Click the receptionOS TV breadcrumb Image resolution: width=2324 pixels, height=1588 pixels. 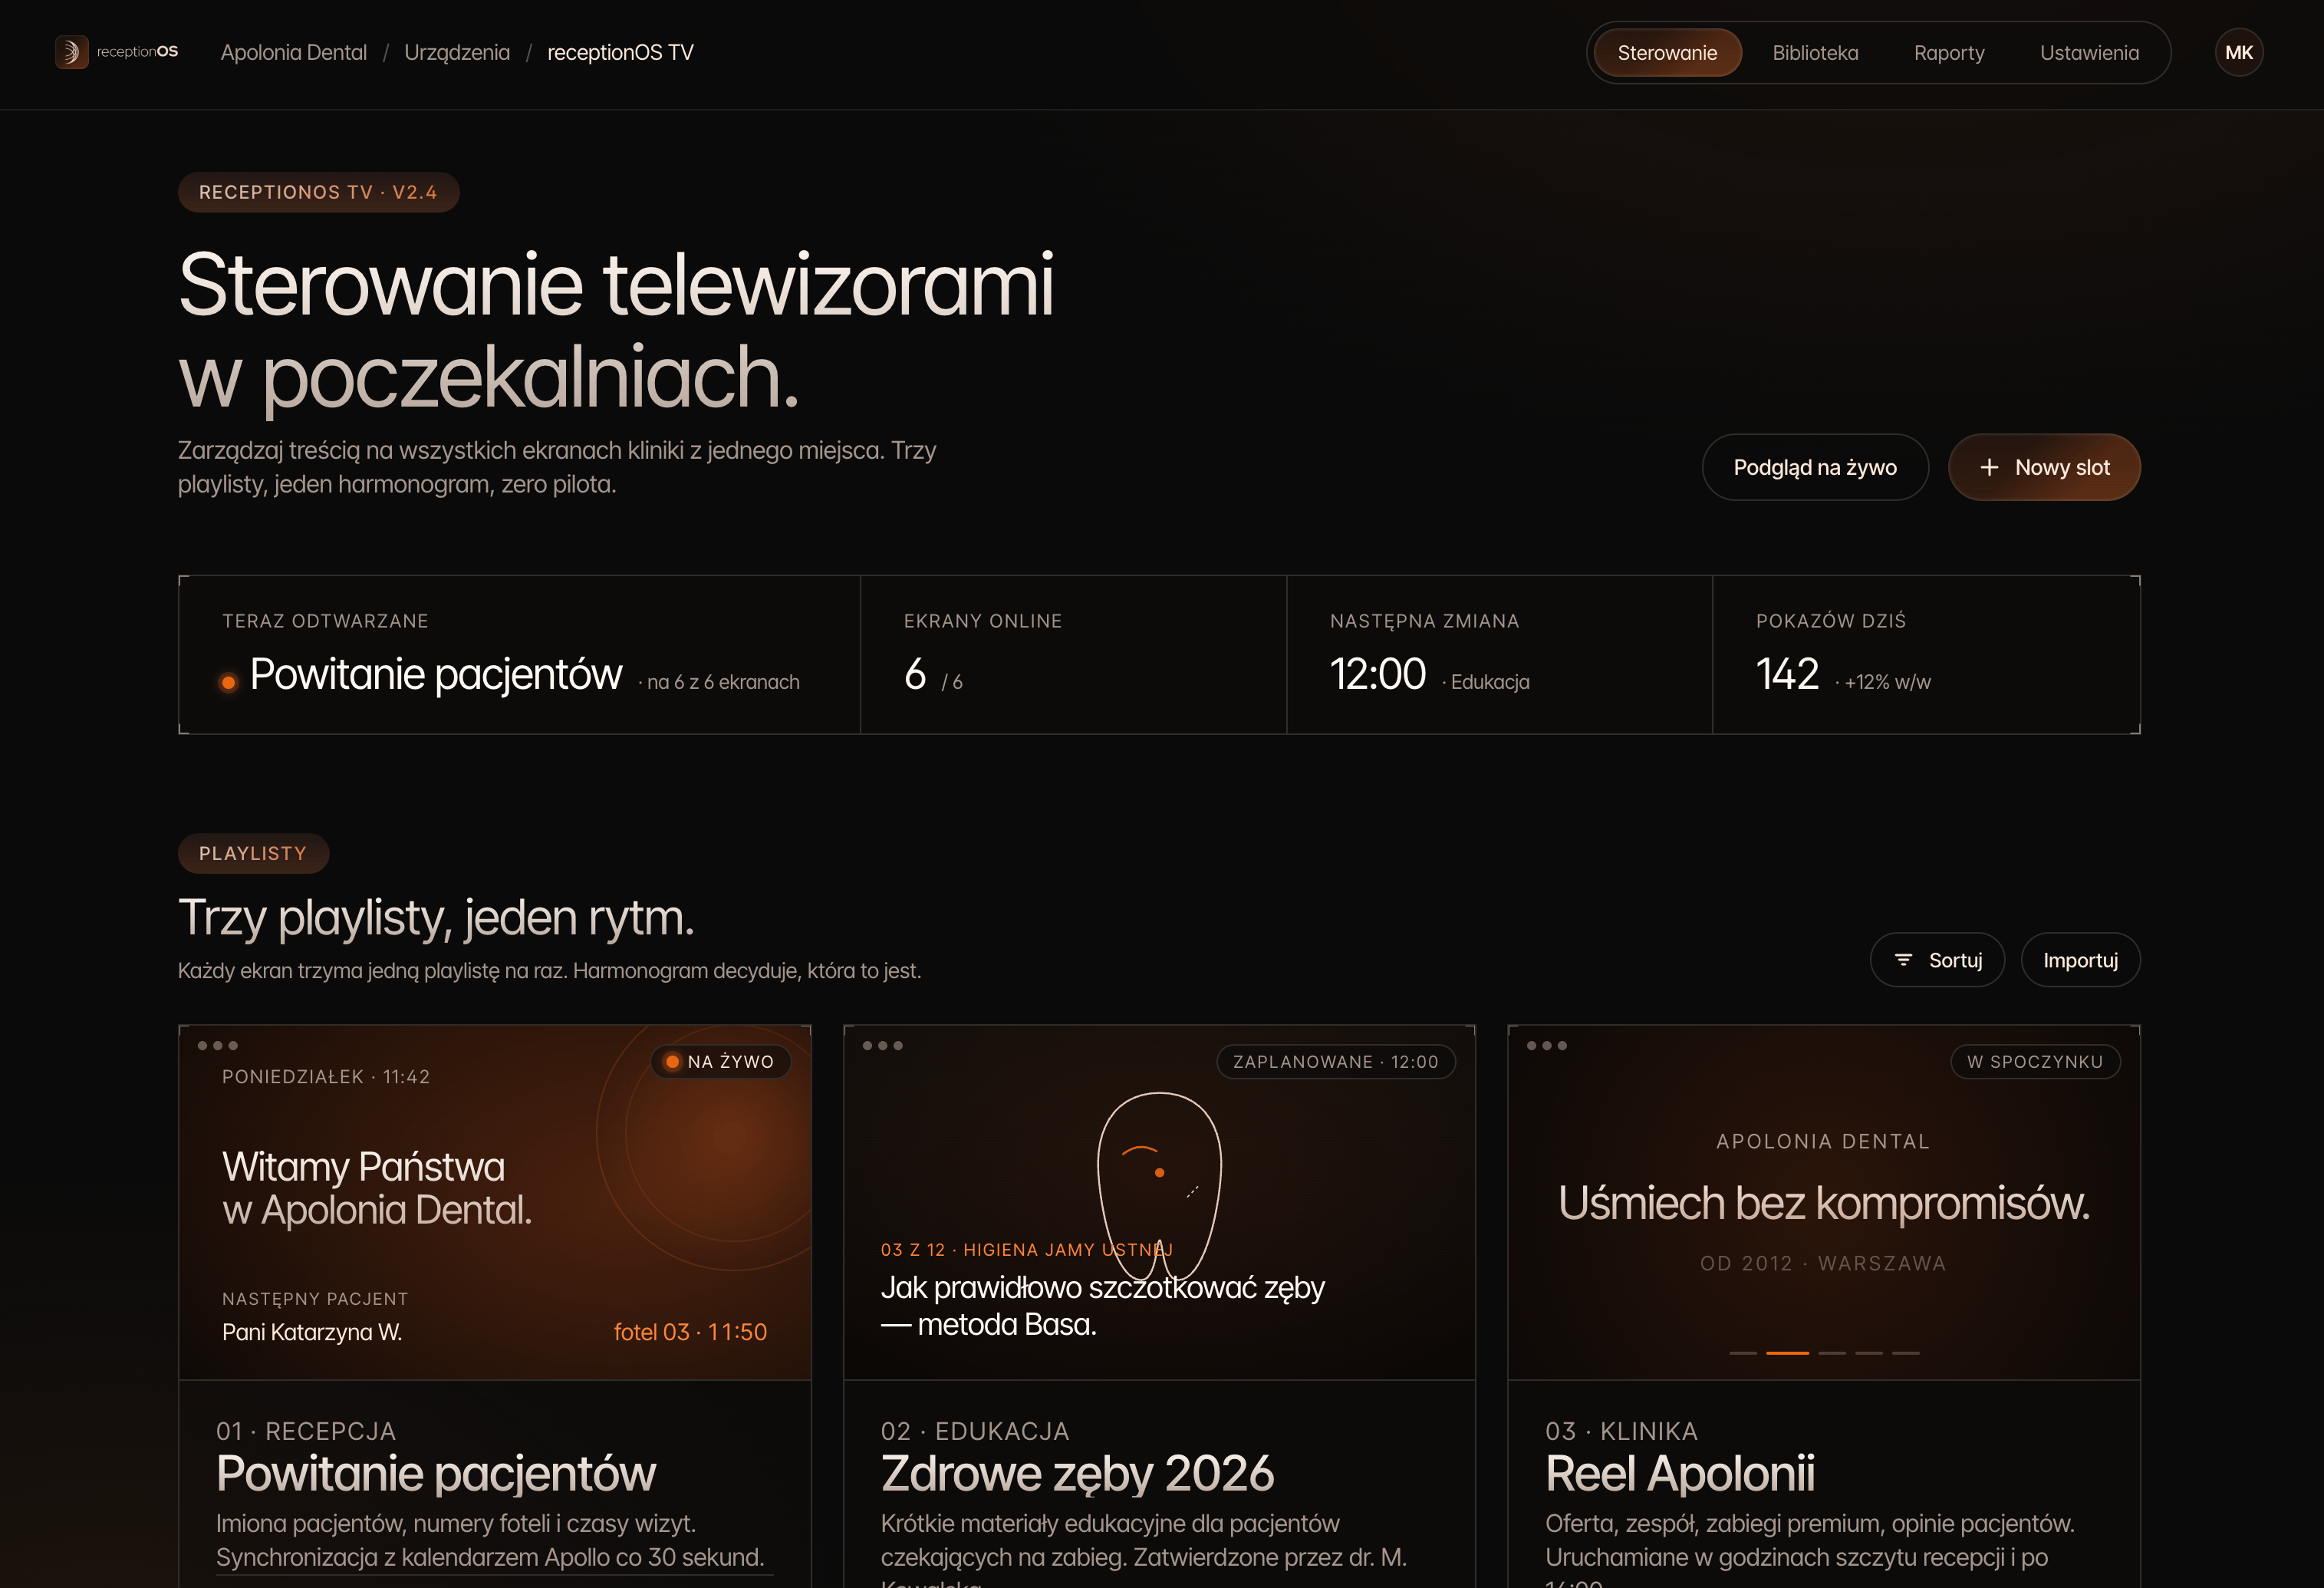(620, 52)
